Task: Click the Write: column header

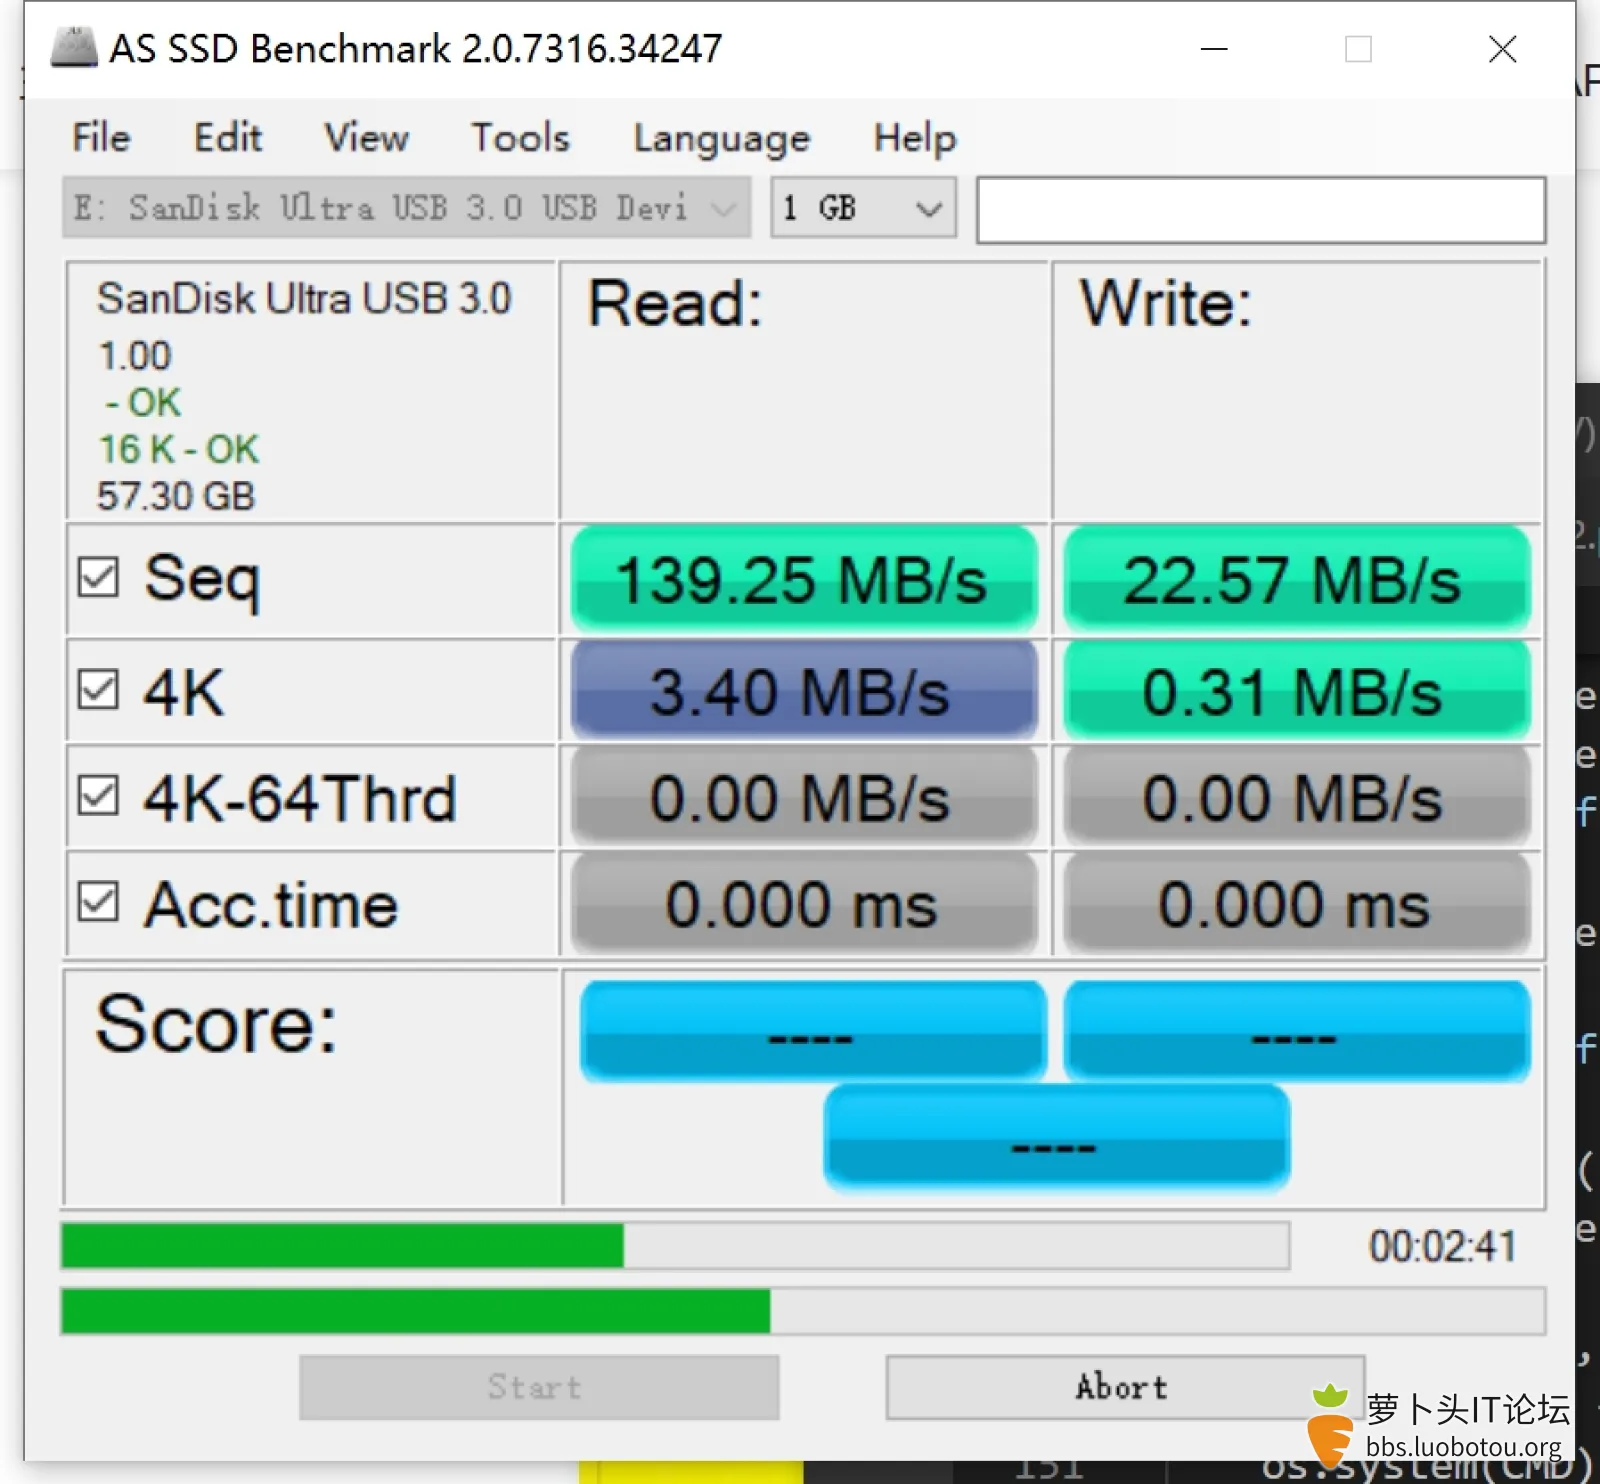Action: (1165, 303)
